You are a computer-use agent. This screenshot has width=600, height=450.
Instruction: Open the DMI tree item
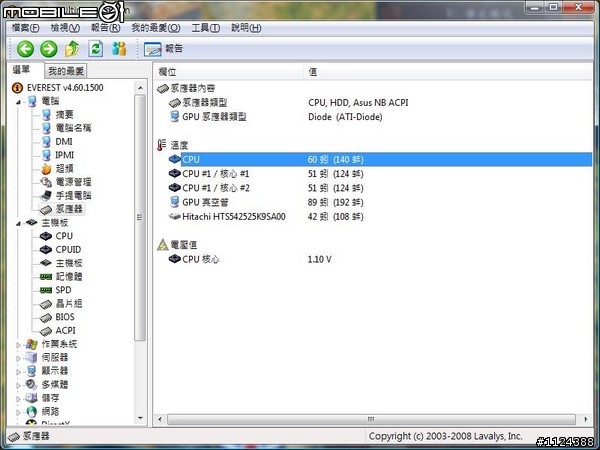click(64, 142)
